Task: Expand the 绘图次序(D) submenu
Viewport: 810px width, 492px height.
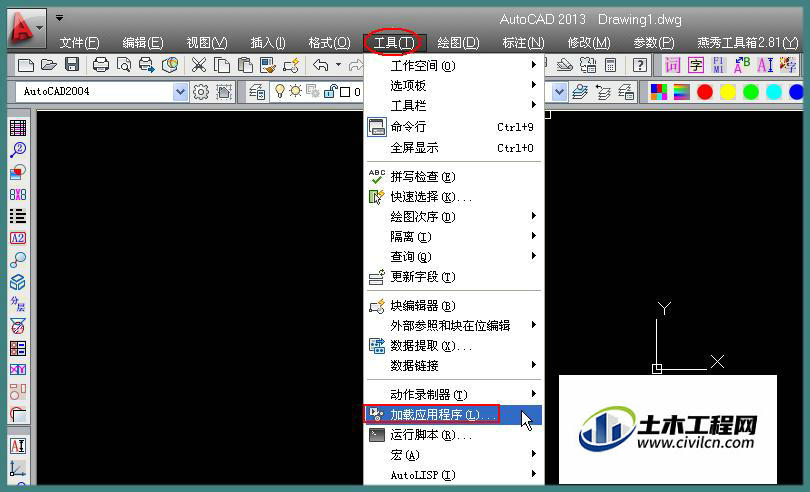Action: pyautogui.click(x=454, y=217)
